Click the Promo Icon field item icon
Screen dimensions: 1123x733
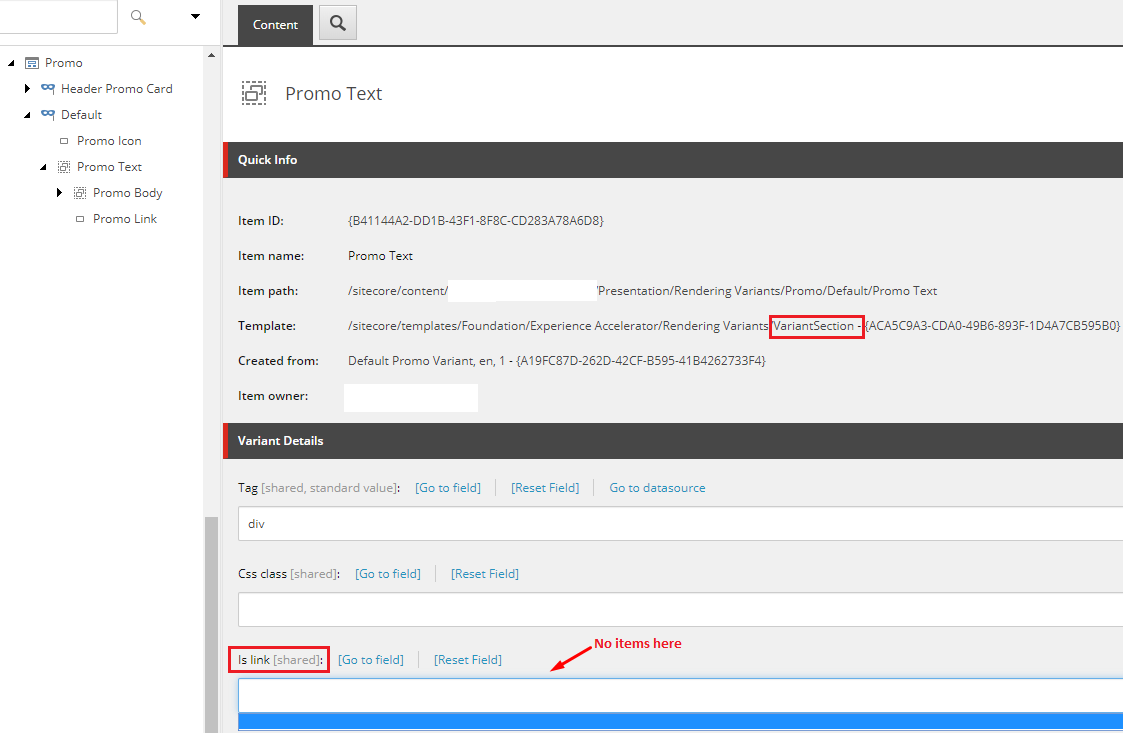point(64,140)
